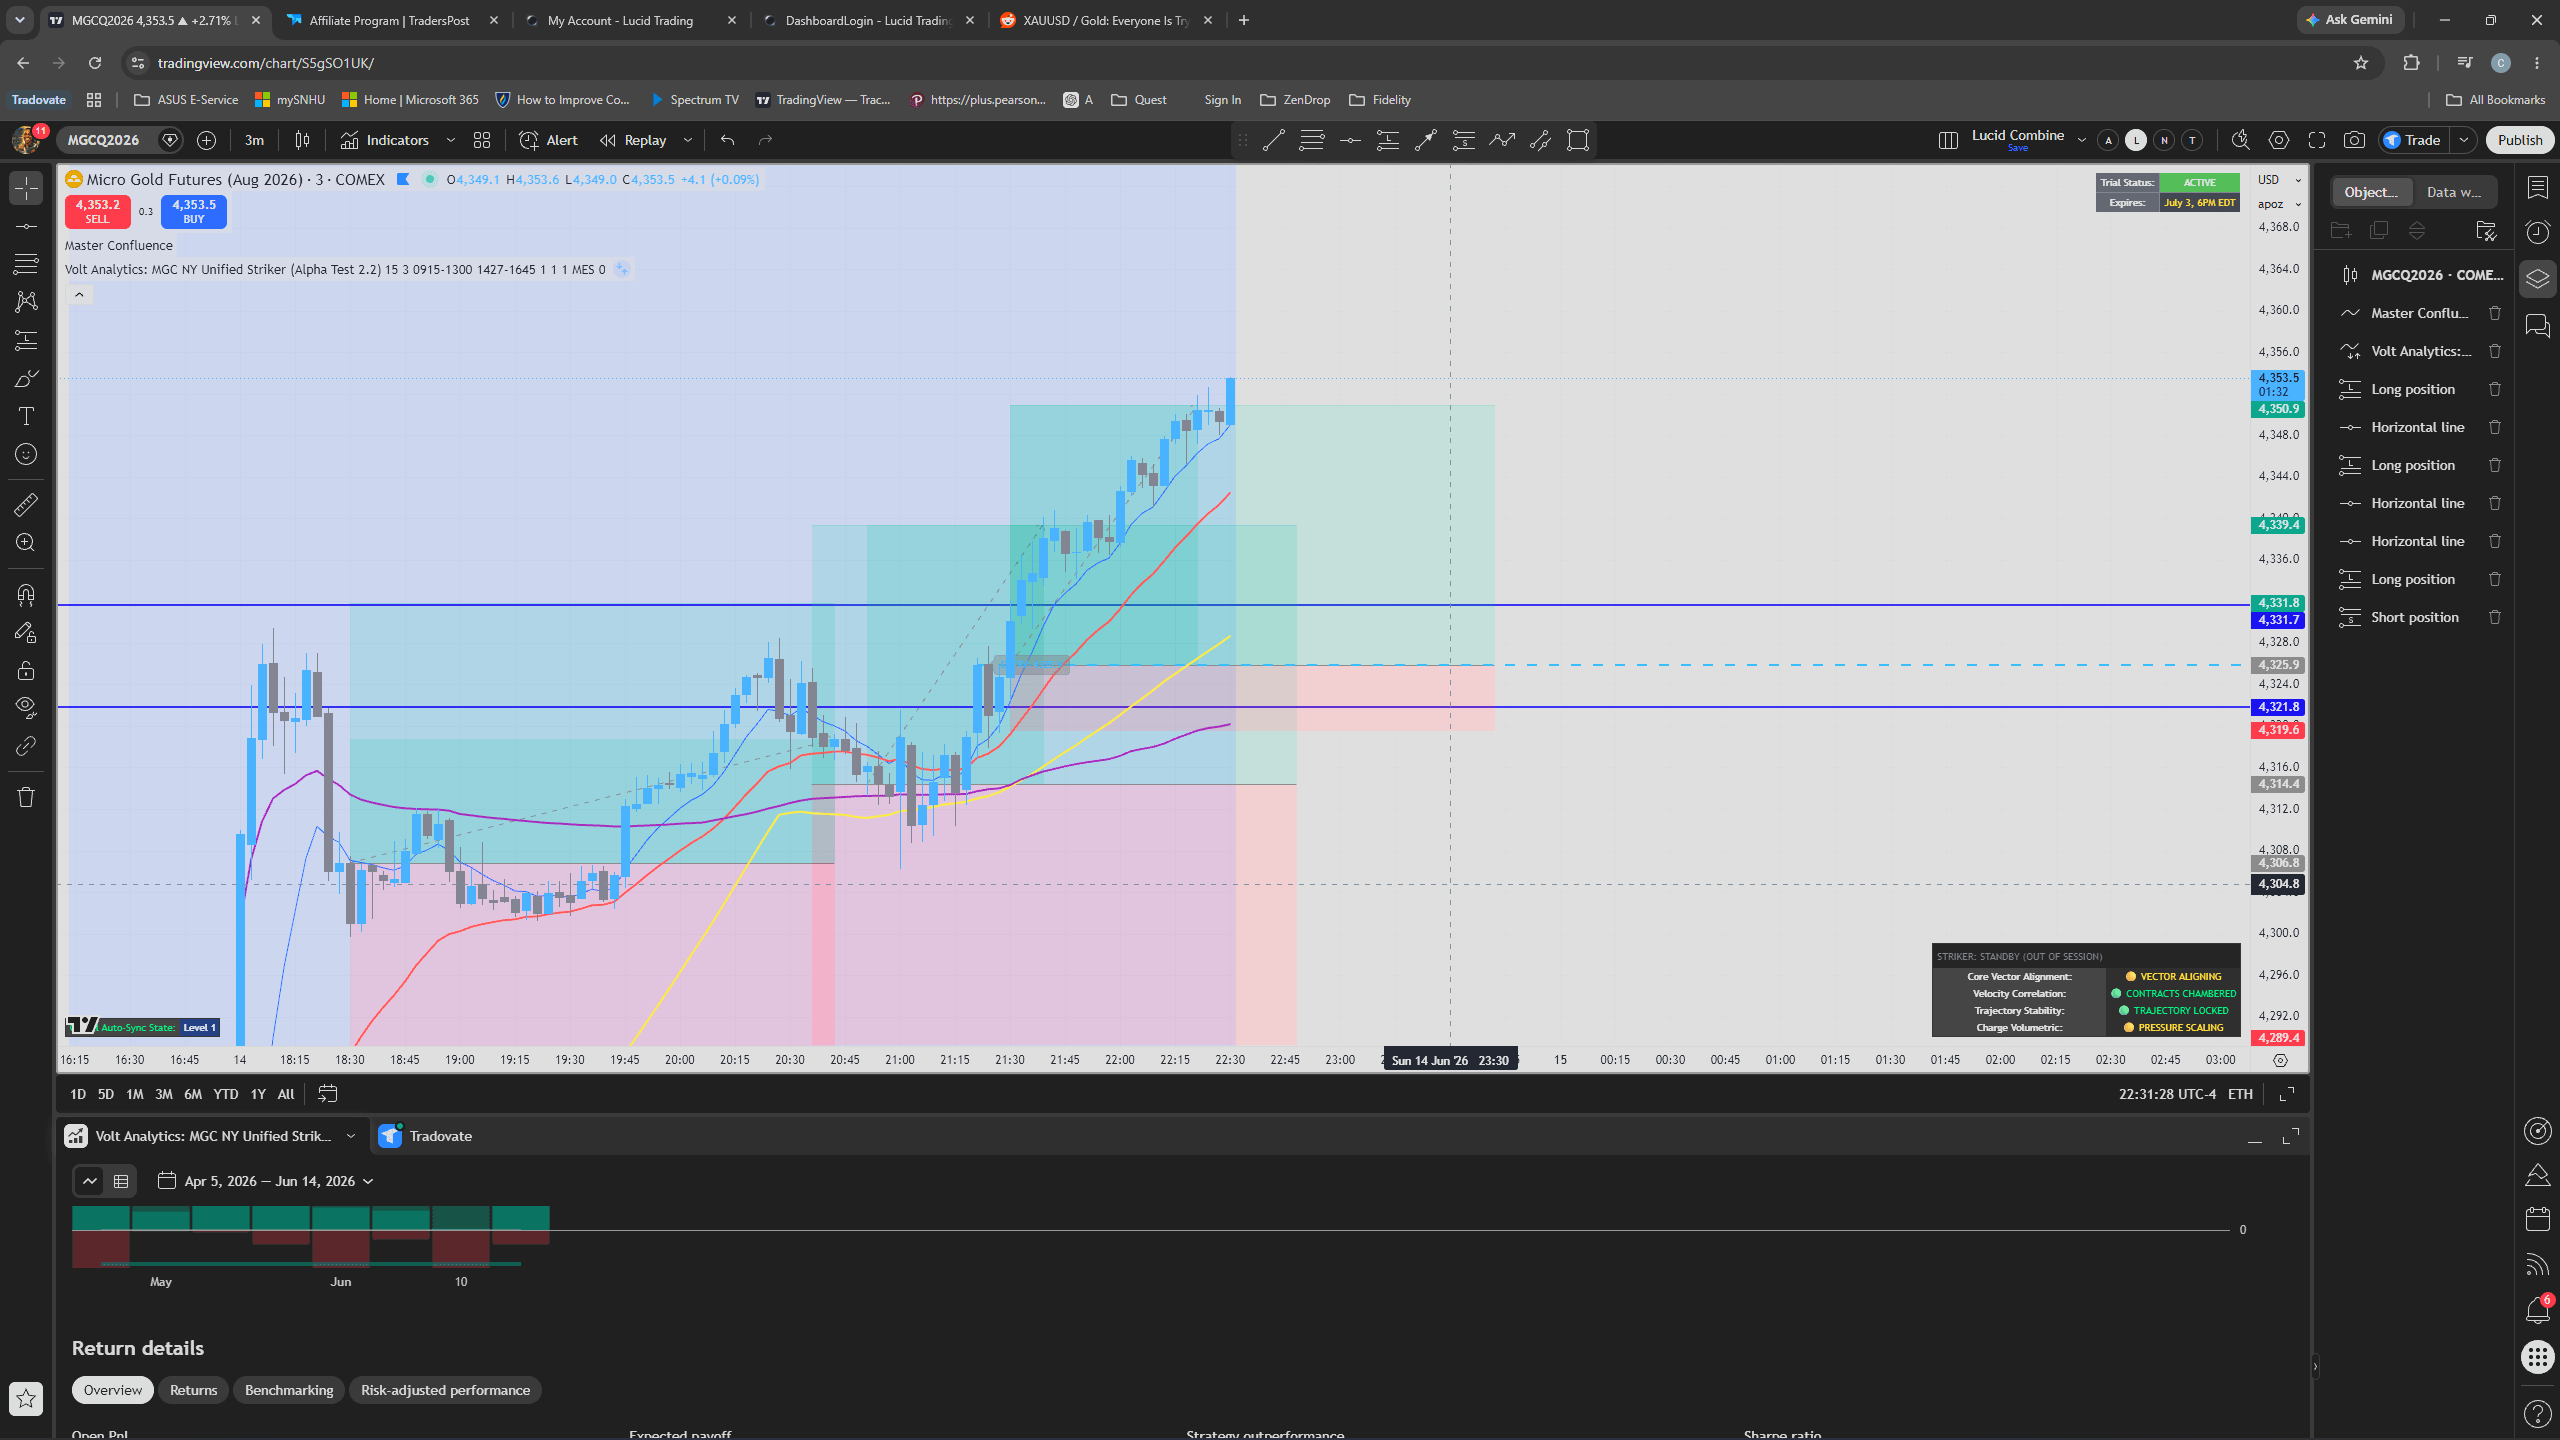Image resolution: width=2560 pixels, height=1440 pixels.
Task: Open the Help Center question icon
Action: pos(2537,1413)
